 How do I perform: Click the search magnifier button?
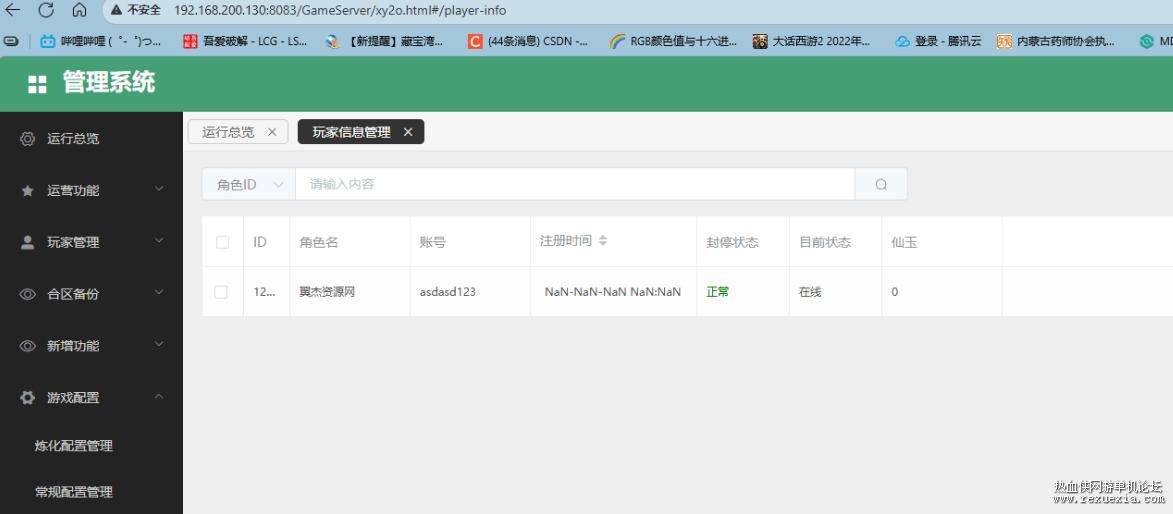(881, 184)
